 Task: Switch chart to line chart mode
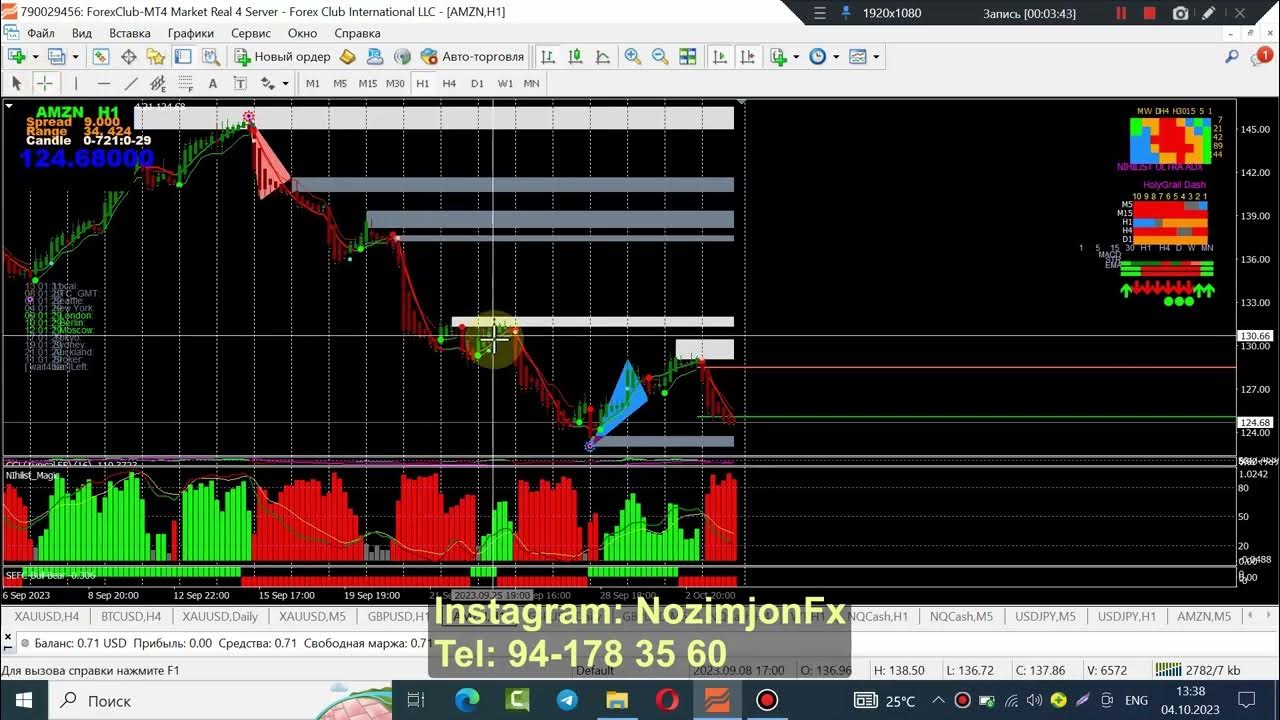pos(602,57)
